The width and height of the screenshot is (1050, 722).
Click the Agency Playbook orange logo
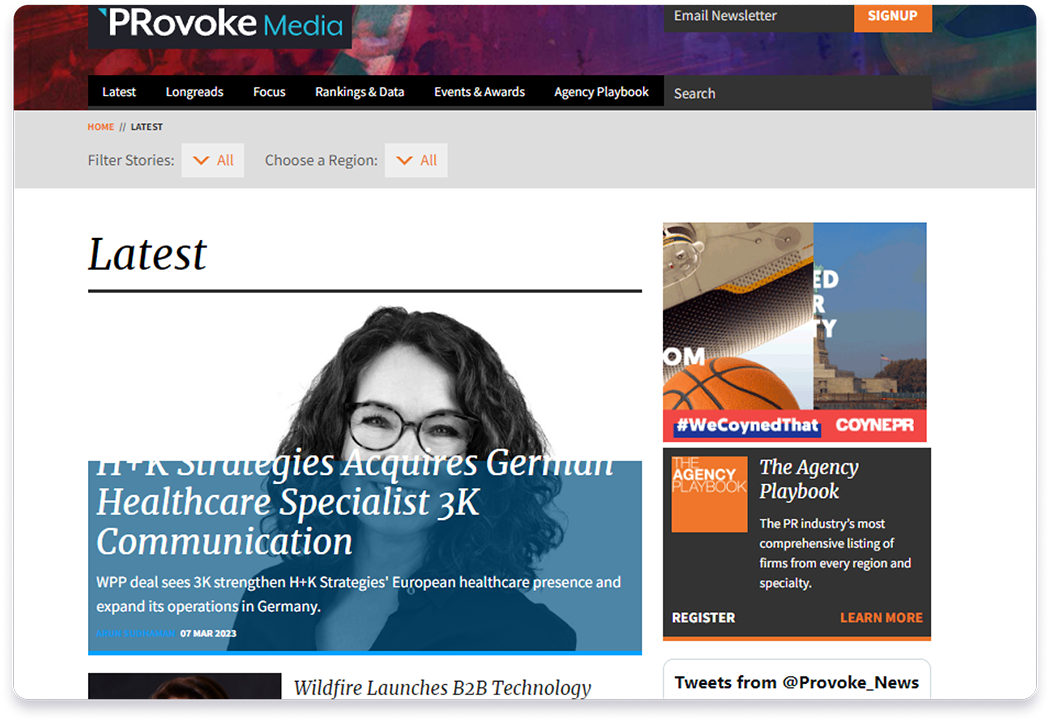click(708, 493)
